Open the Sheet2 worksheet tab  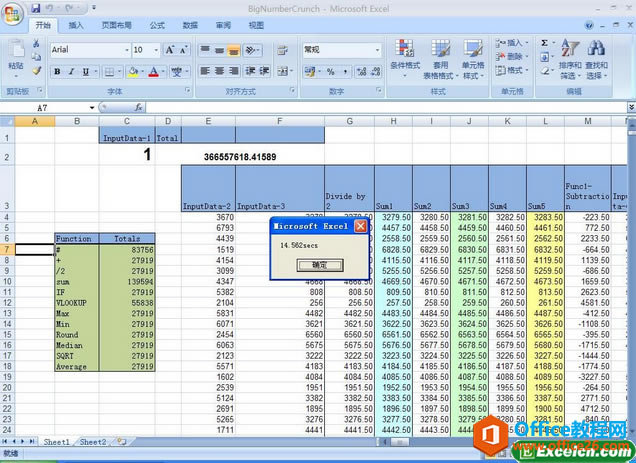tap(93, 442)
